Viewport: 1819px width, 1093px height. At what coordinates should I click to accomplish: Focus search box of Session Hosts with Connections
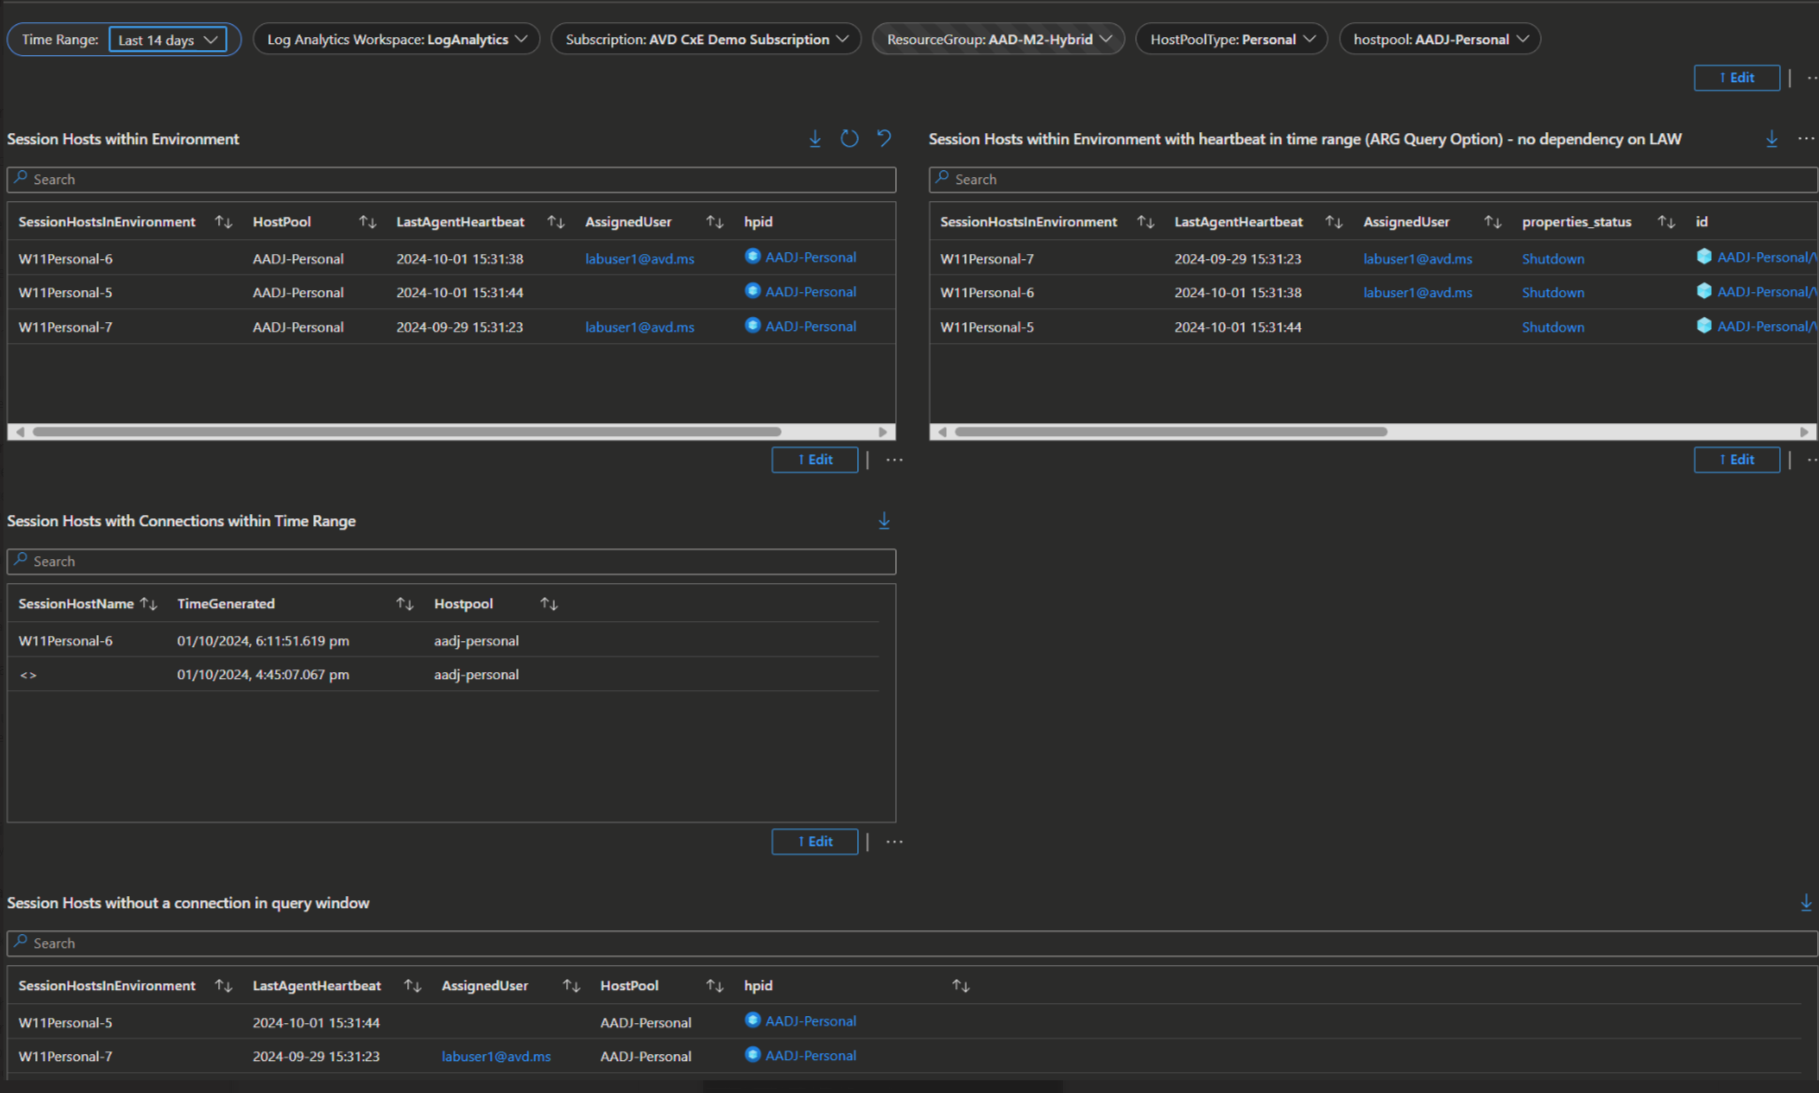click(451, 562)
